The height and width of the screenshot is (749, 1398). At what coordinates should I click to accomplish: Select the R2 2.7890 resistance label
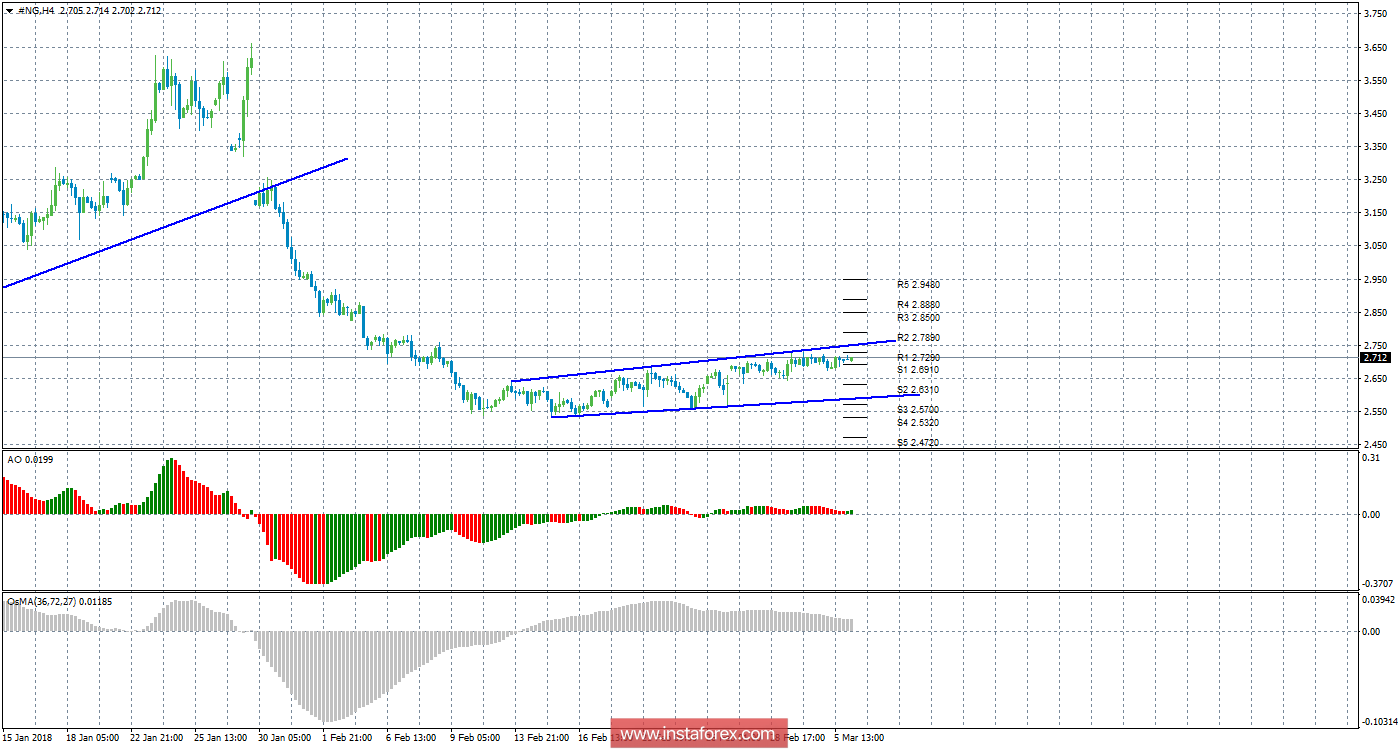pyautogui.click(x=918, y=337)
